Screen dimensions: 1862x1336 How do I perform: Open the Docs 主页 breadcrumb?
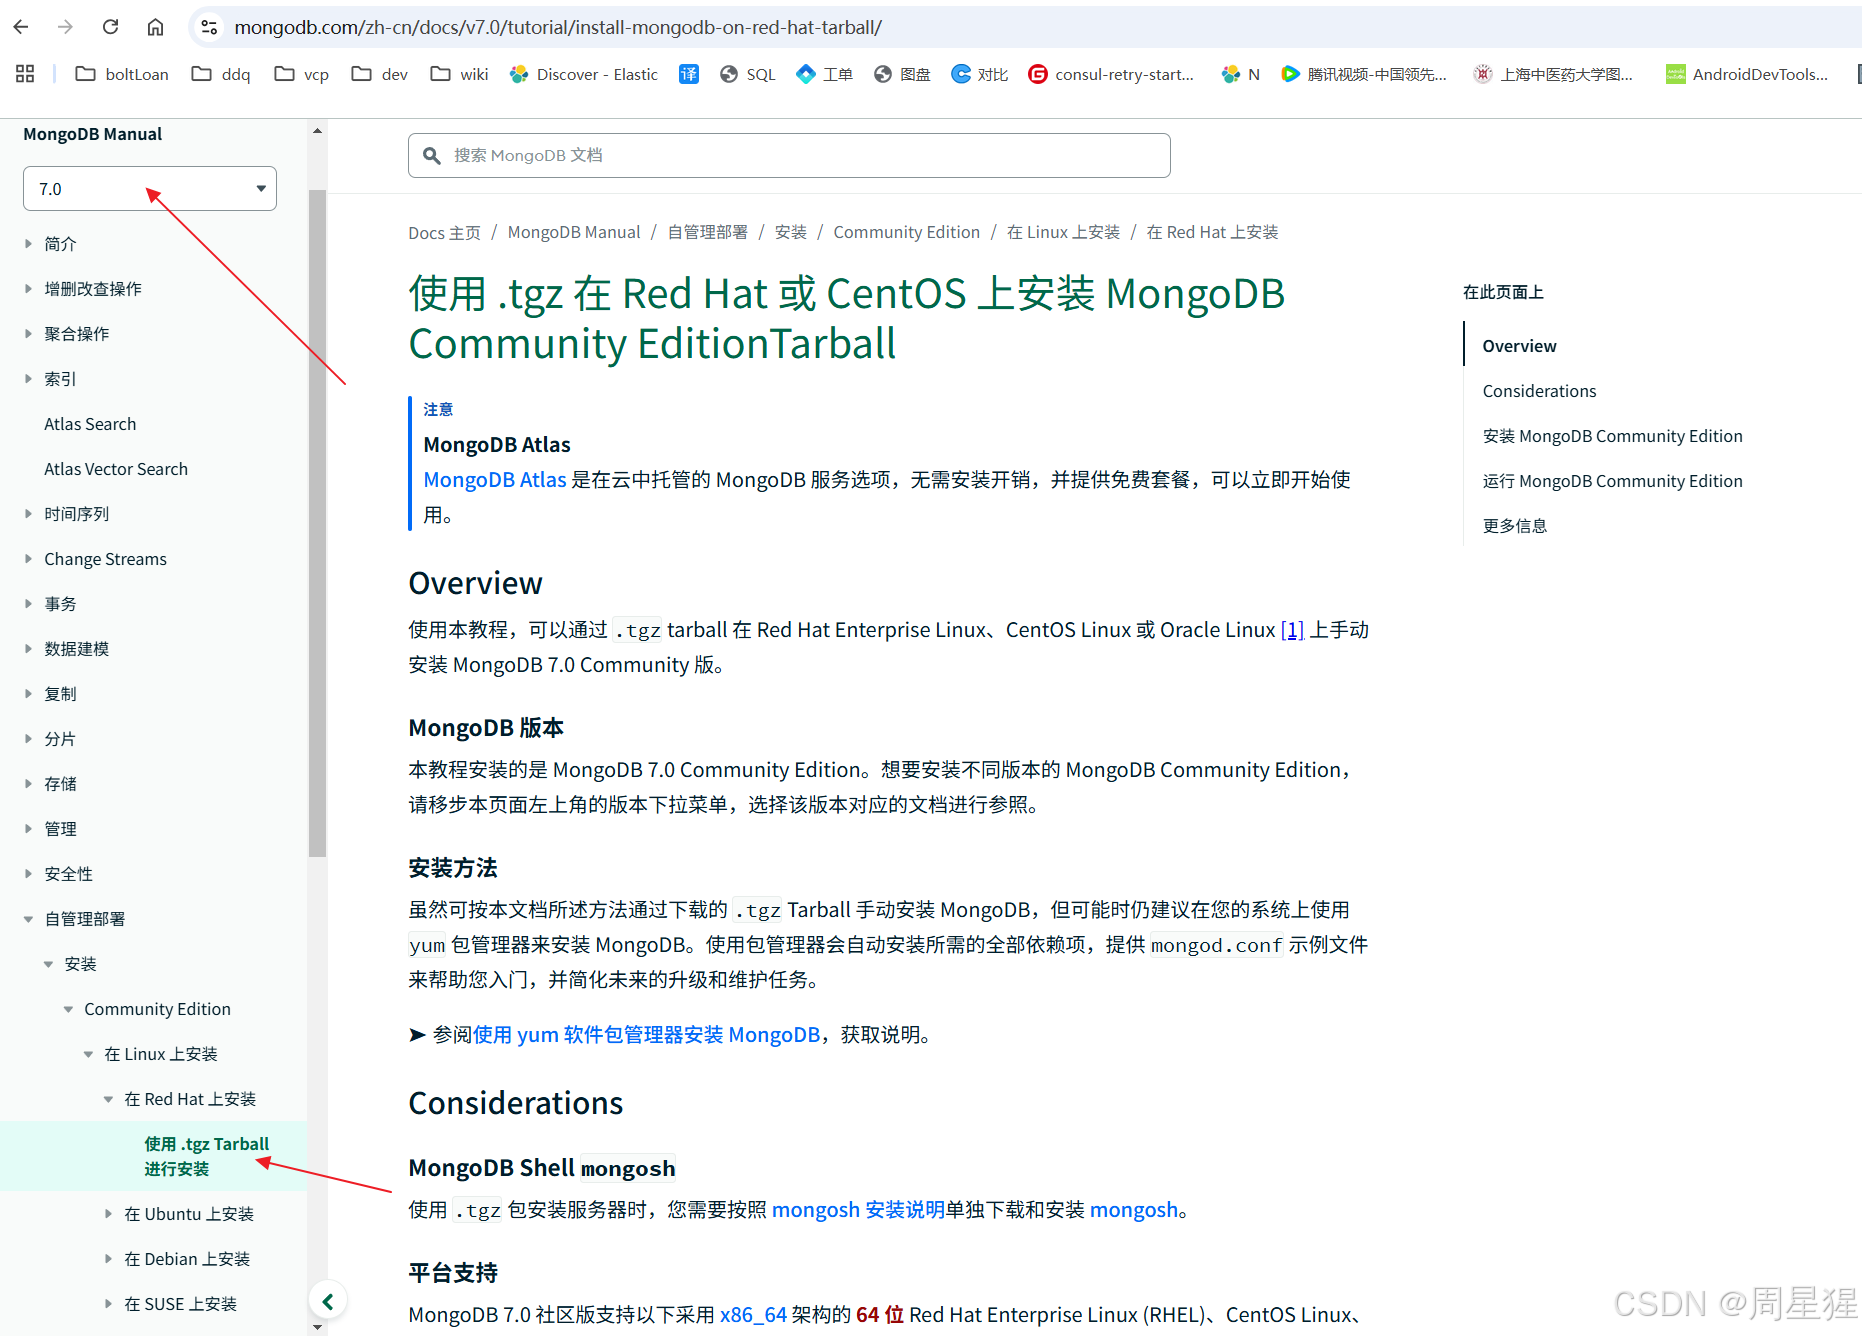[444, 232]
